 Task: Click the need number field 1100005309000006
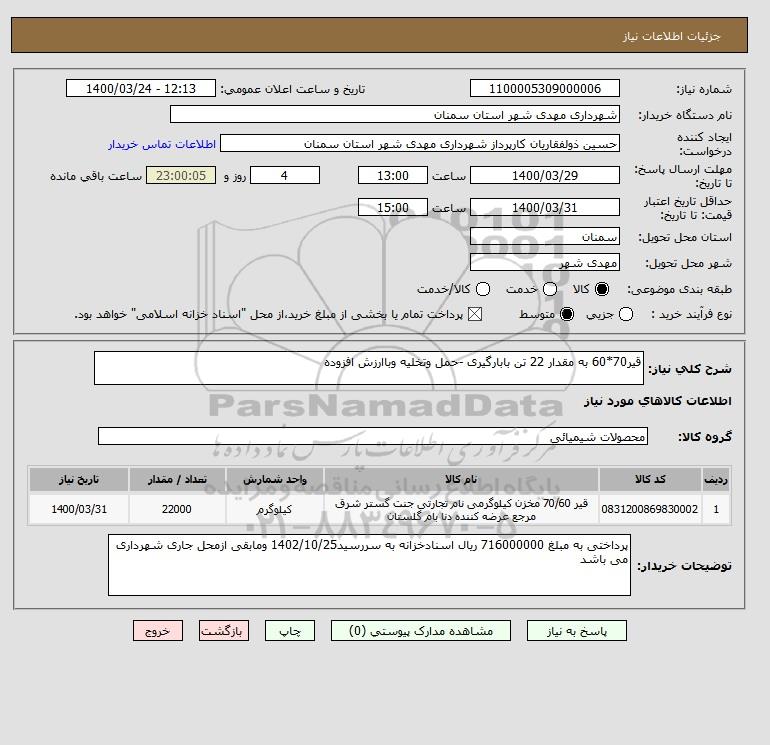[x=545, y=88]
